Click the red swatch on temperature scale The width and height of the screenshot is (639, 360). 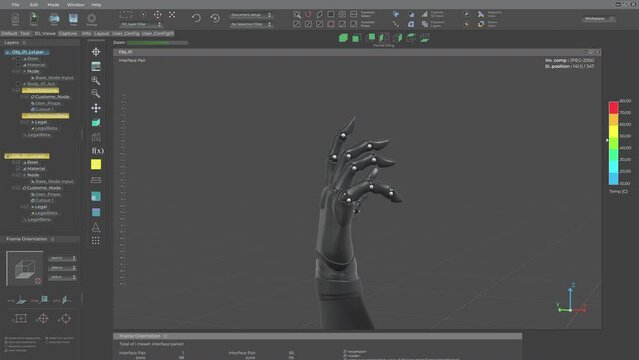pyautogui.click(x=613, y=108)
